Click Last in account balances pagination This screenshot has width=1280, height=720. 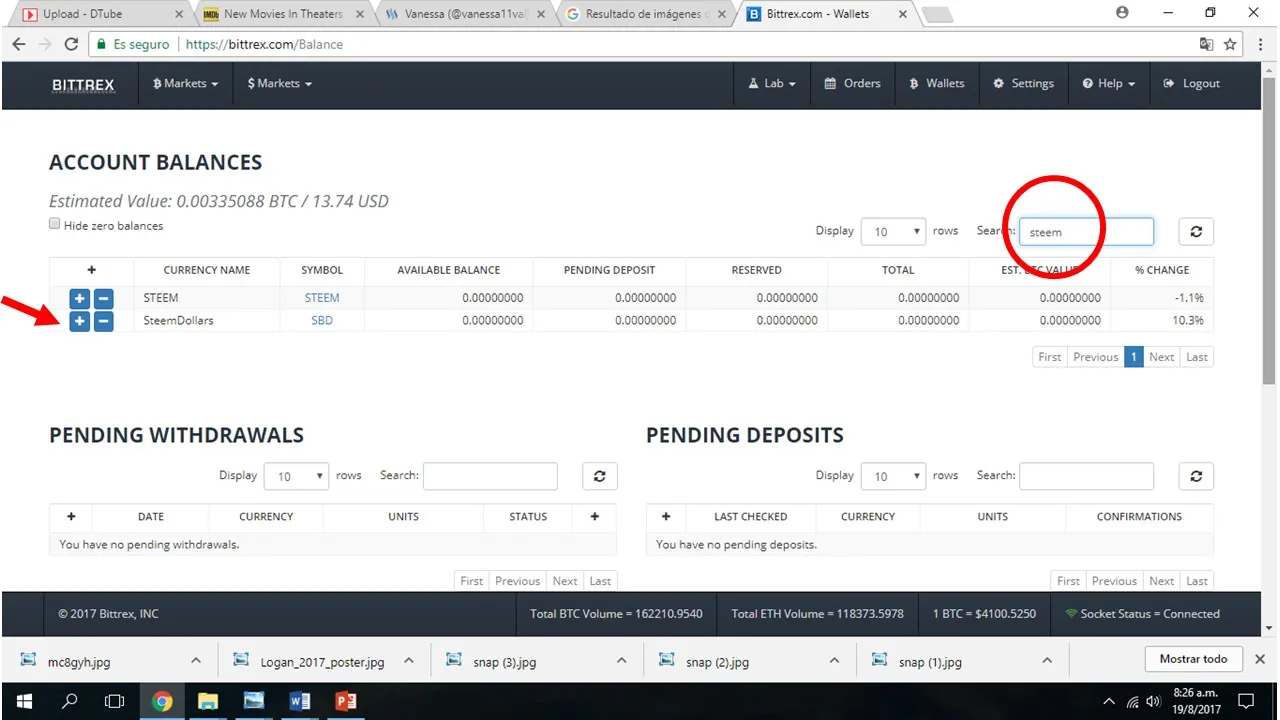pyautogui.click(x=1197, y=357)
